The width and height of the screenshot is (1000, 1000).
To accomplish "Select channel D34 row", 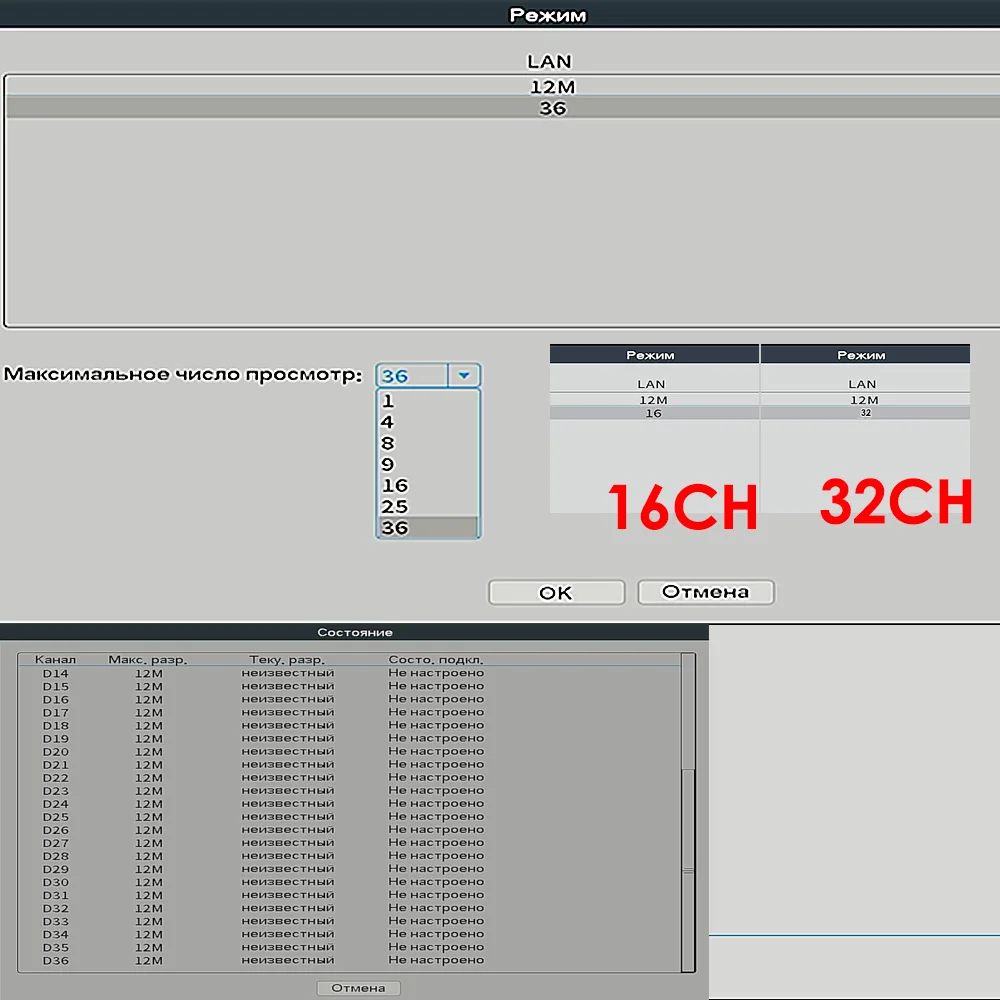I will coord(349,935).
